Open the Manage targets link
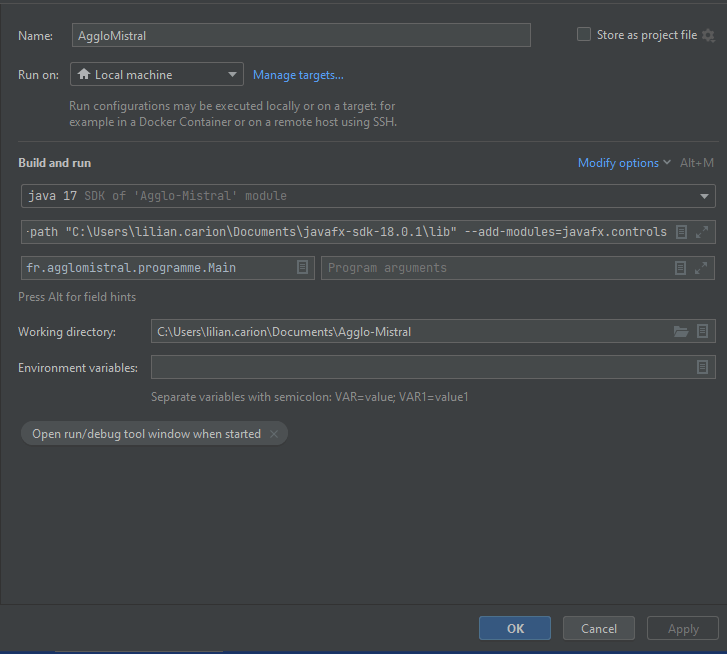The height and width of the screenshot is (654, 727). click(x=298, y=75)
